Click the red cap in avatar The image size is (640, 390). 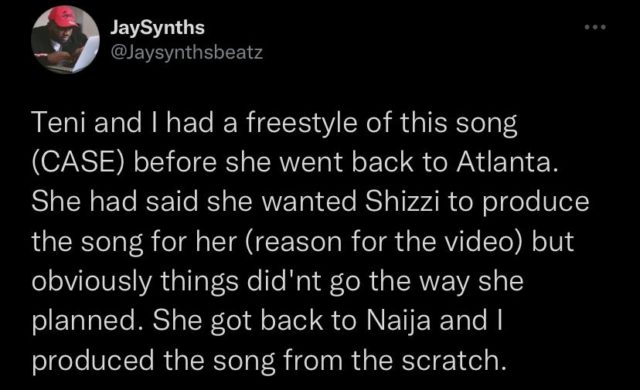point(63,17)
